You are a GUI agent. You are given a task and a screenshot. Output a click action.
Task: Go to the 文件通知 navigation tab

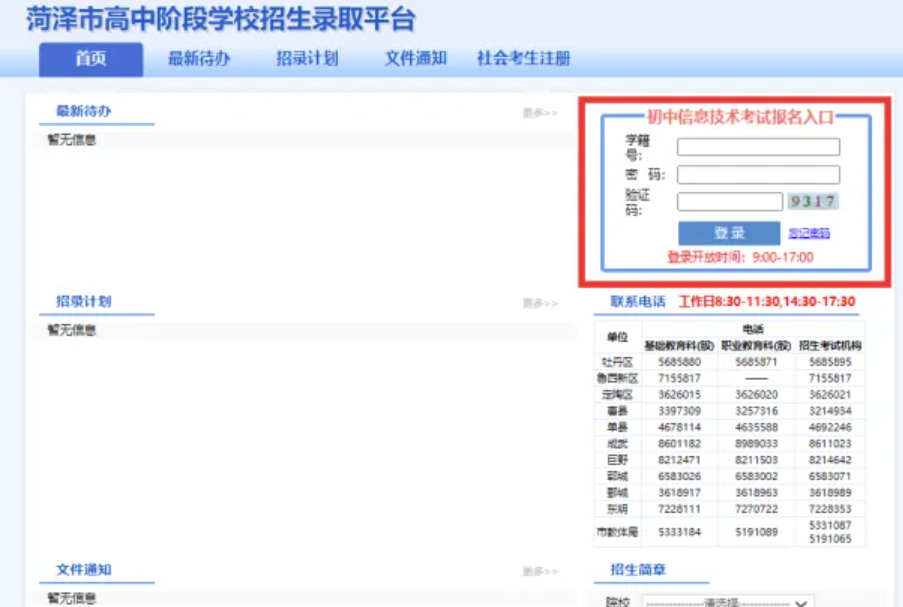tap(415, 59)
